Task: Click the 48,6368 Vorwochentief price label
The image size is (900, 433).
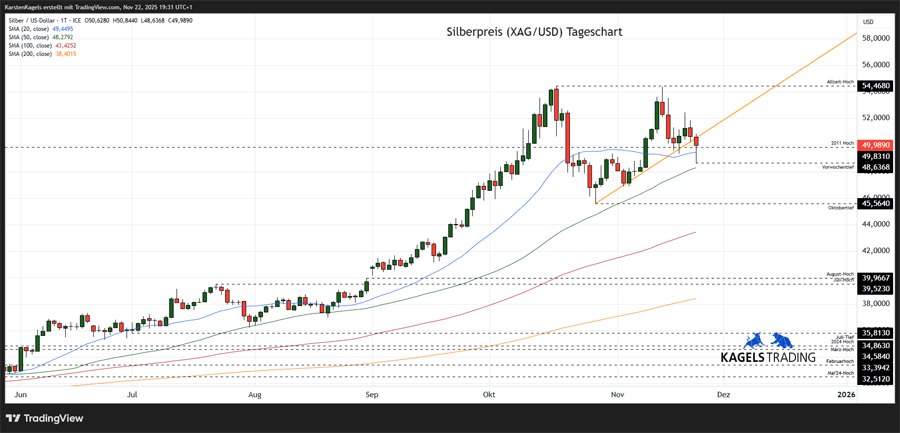Action: pyautogui.click(x=874, y=167)
